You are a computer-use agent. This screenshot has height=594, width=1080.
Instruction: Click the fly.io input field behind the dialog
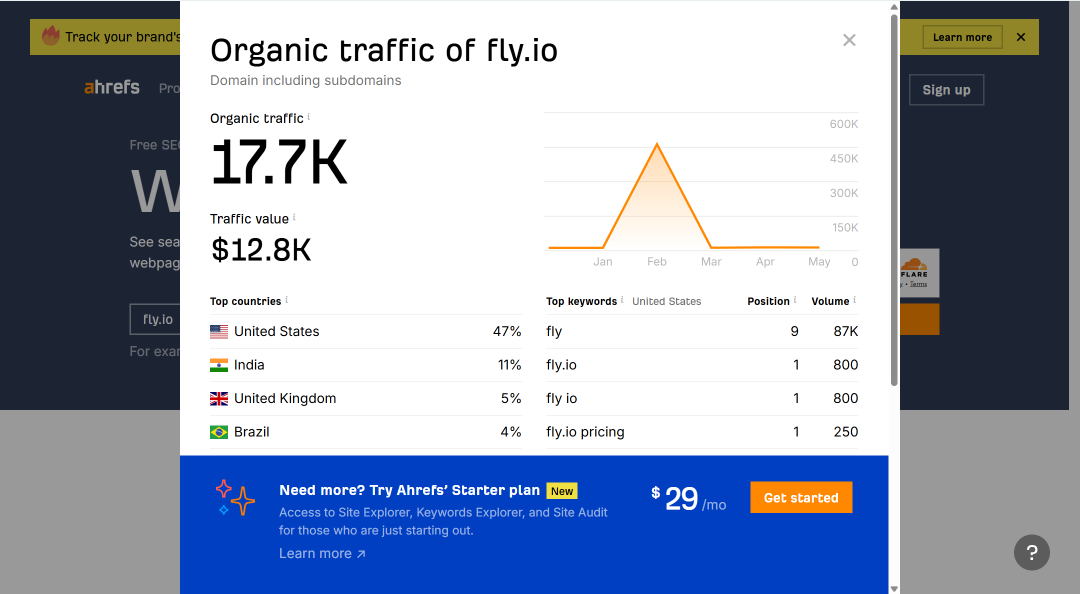(x=155, y=319)
